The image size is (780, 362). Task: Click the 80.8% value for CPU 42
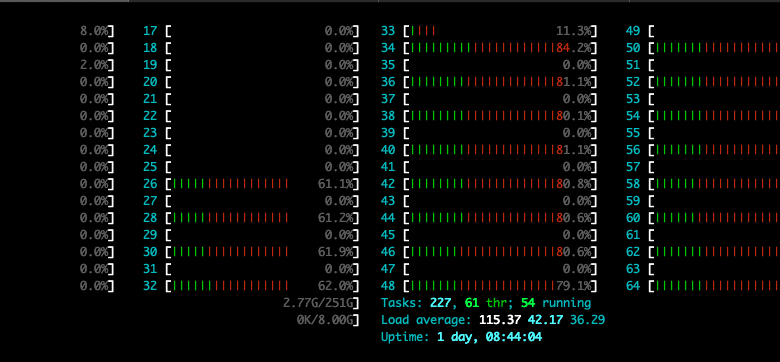(x=574, y=184)
